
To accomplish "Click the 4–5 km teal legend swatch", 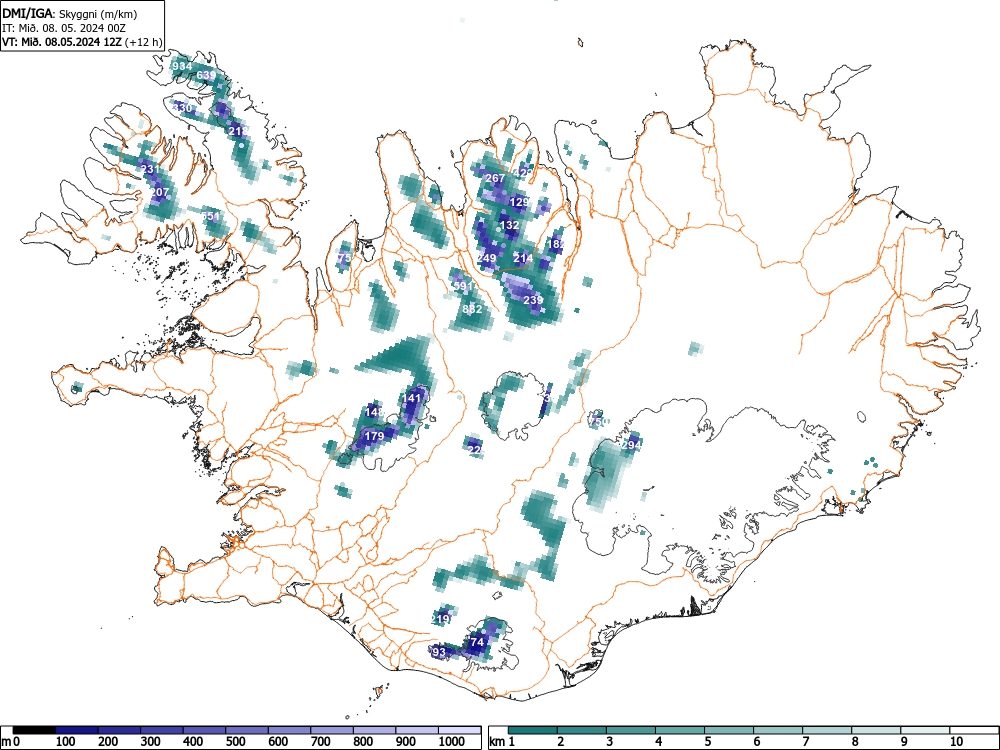I will coord(680,730).
